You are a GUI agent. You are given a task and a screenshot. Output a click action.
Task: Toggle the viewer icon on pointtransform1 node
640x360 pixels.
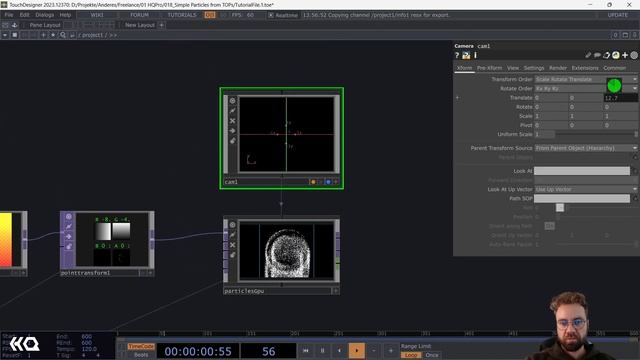69,217
